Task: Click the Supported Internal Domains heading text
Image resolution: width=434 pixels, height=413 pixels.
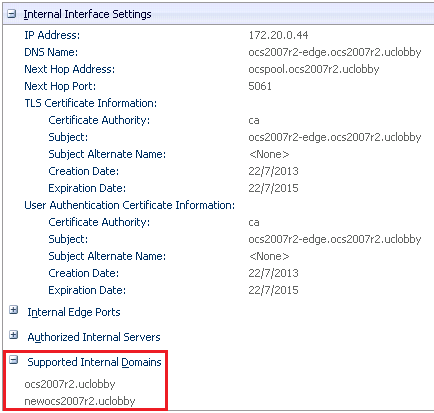Action: [94, 362]
